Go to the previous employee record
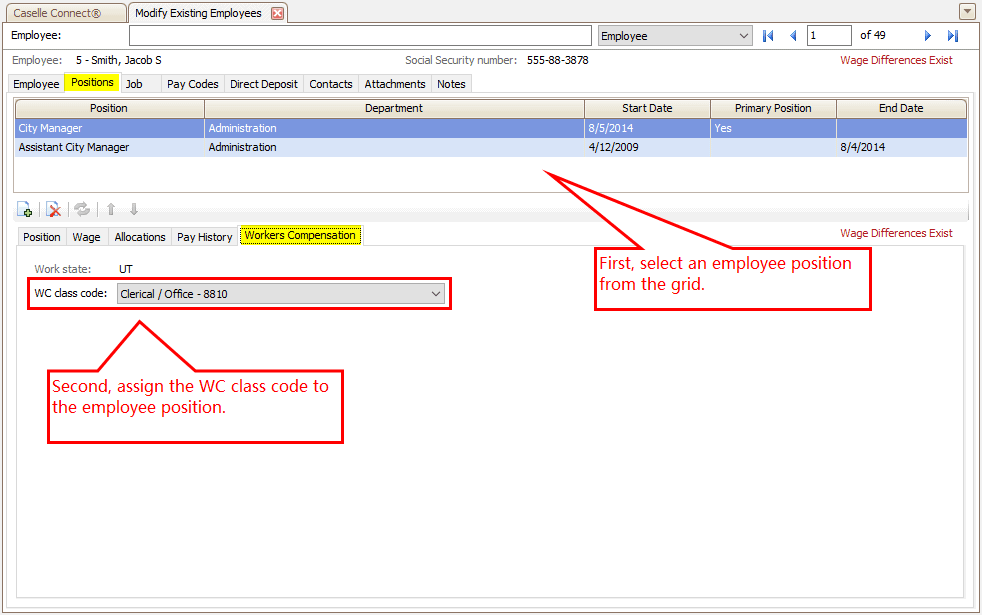This screenshot has height=615, width=982. pos(793,36)
